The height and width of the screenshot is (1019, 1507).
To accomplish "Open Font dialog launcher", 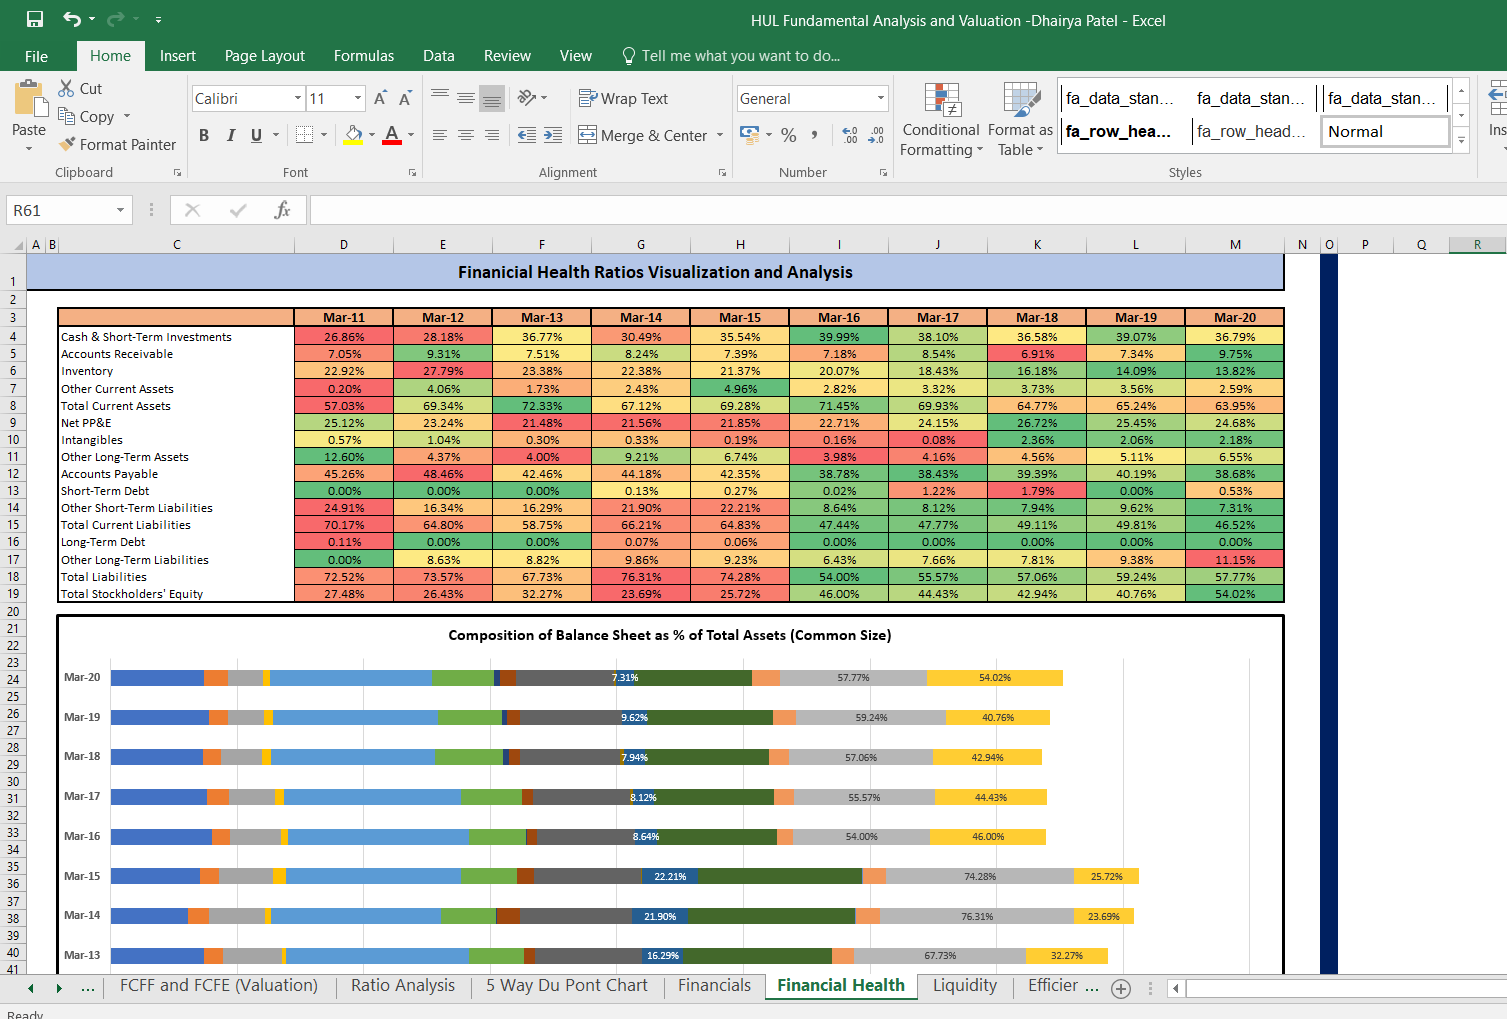I will pos(412,173).
